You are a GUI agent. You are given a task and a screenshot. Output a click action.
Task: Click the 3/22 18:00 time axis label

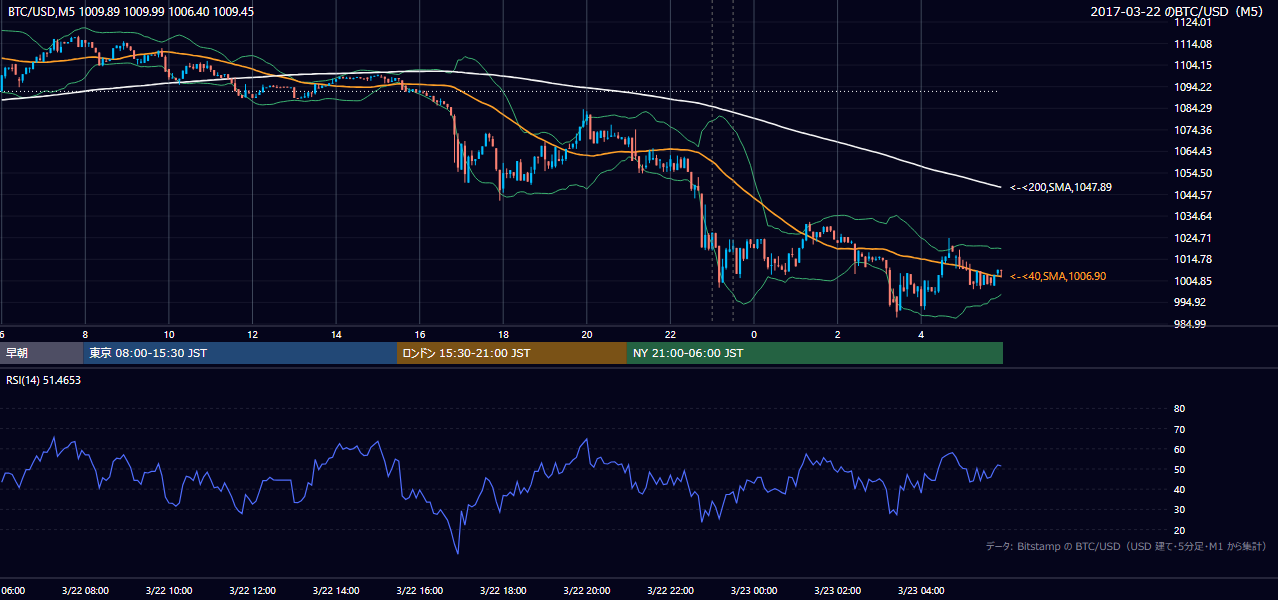pyautogui.click(x=503, y=591)
